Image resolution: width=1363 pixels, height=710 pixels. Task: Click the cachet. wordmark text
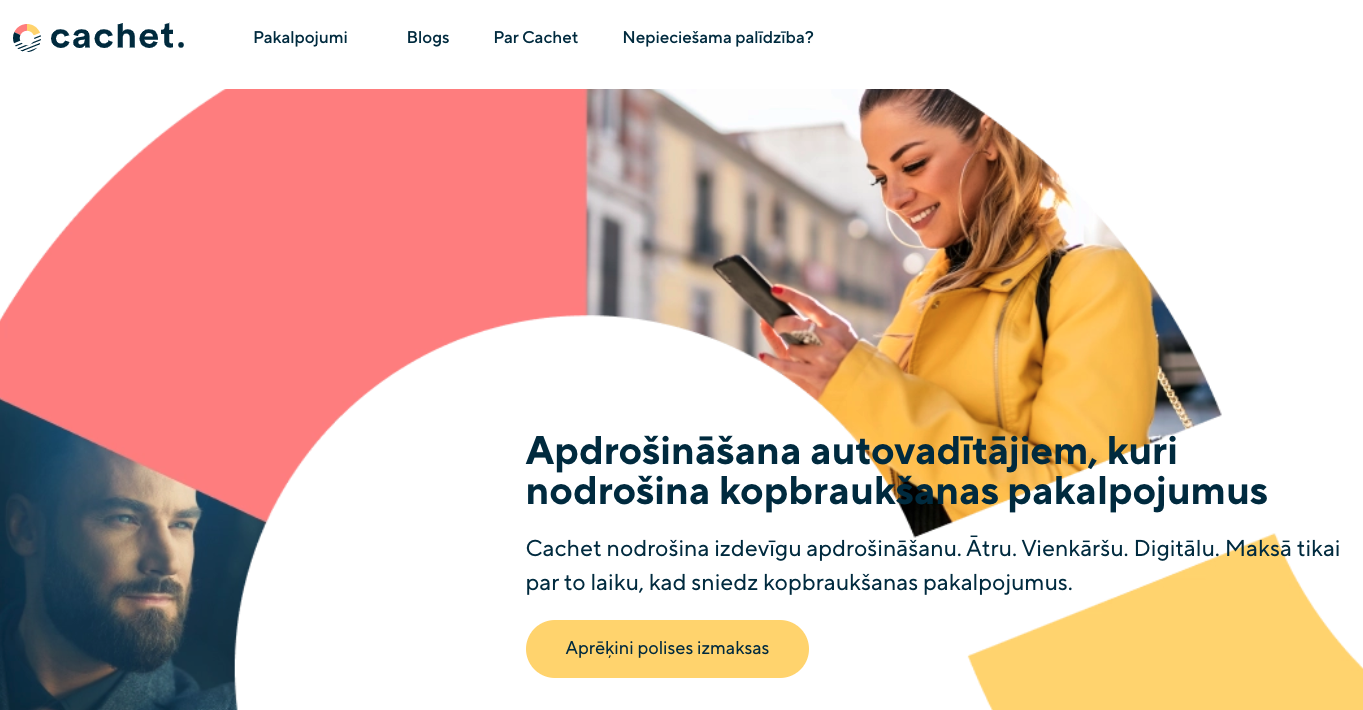coord(117,37)
